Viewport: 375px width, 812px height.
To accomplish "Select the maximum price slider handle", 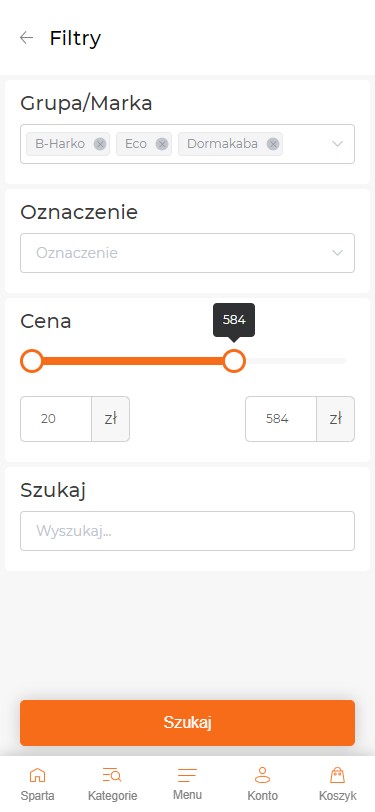I will tap(234, 361).
